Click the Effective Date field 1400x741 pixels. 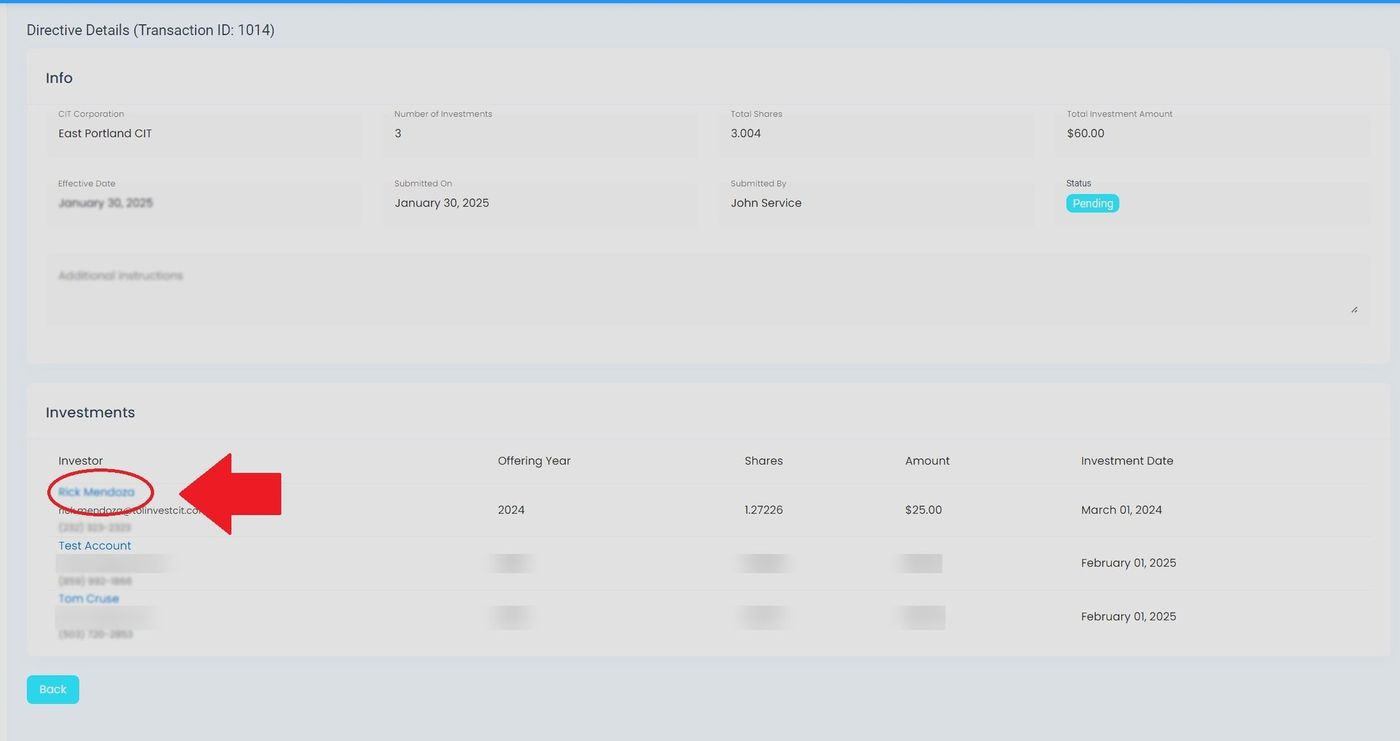pos(204,203)
